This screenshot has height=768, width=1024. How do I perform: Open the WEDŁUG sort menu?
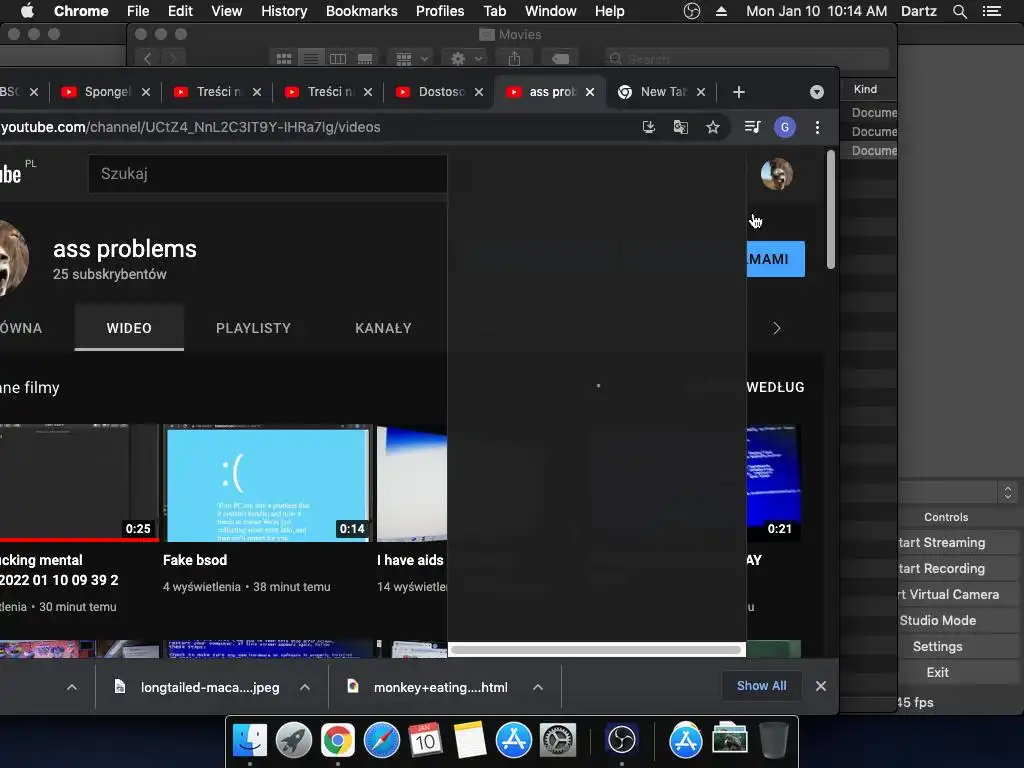775,387
